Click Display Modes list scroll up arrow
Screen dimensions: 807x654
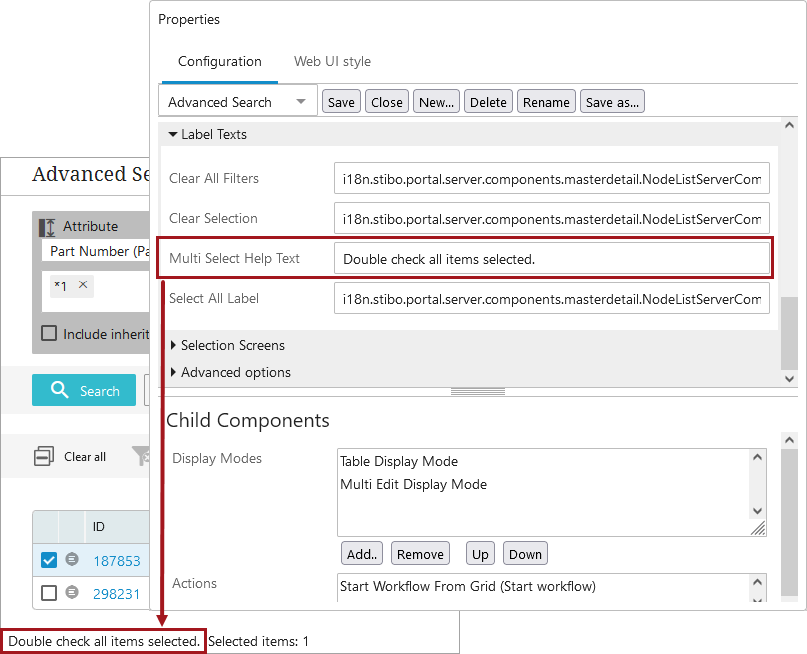pos(757,457)
